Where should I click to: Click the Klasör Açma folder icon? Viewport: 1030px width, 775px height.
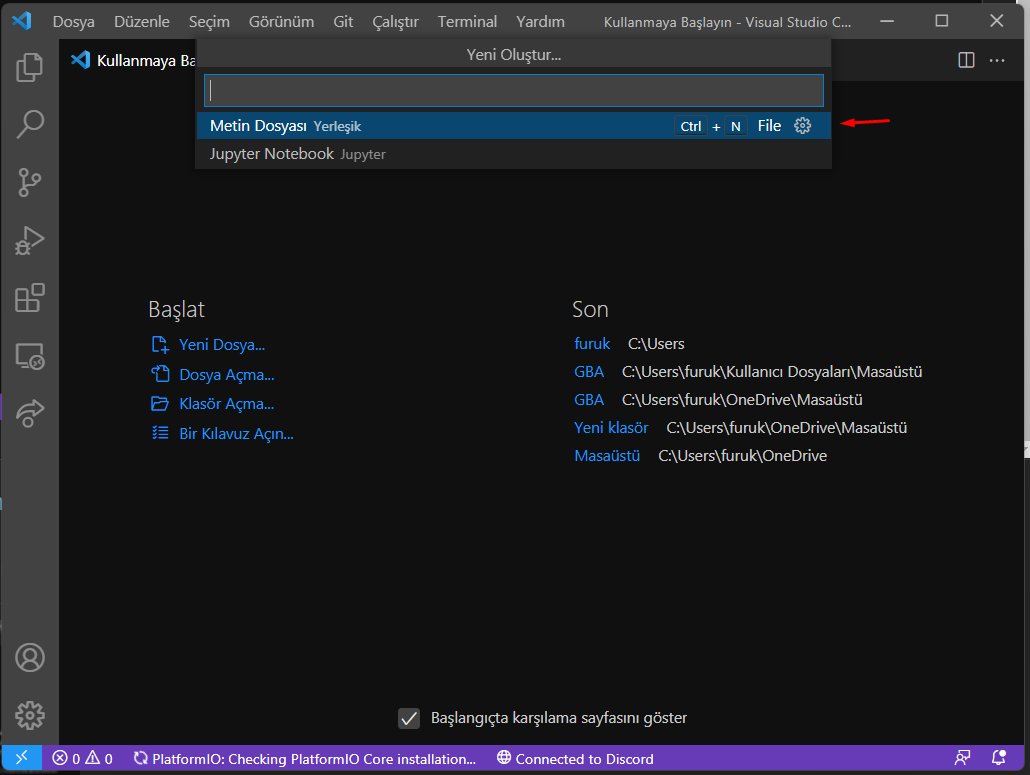(x=160, y=403)
